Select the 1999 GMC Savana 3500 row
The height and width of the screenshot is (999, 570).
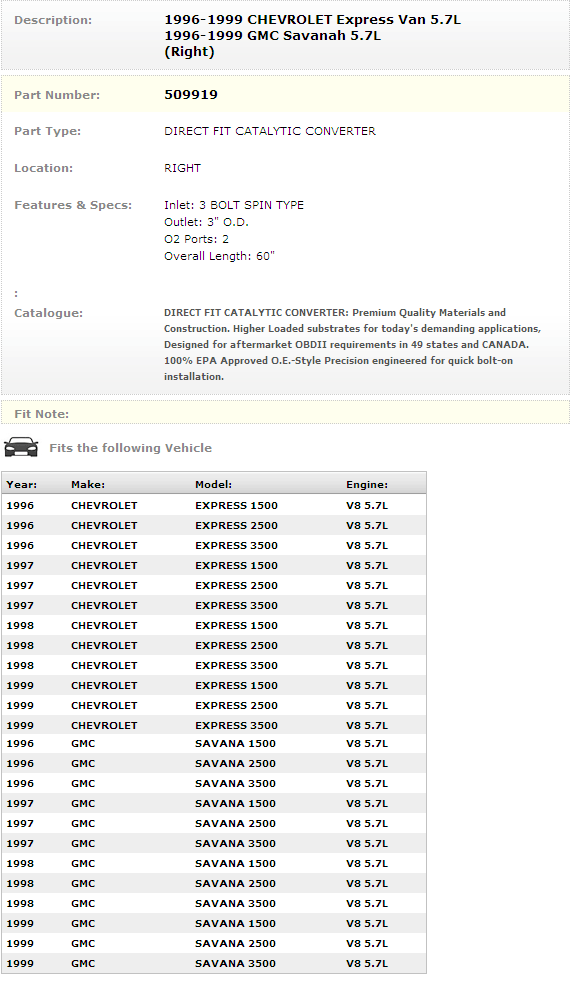coord(214,963)
